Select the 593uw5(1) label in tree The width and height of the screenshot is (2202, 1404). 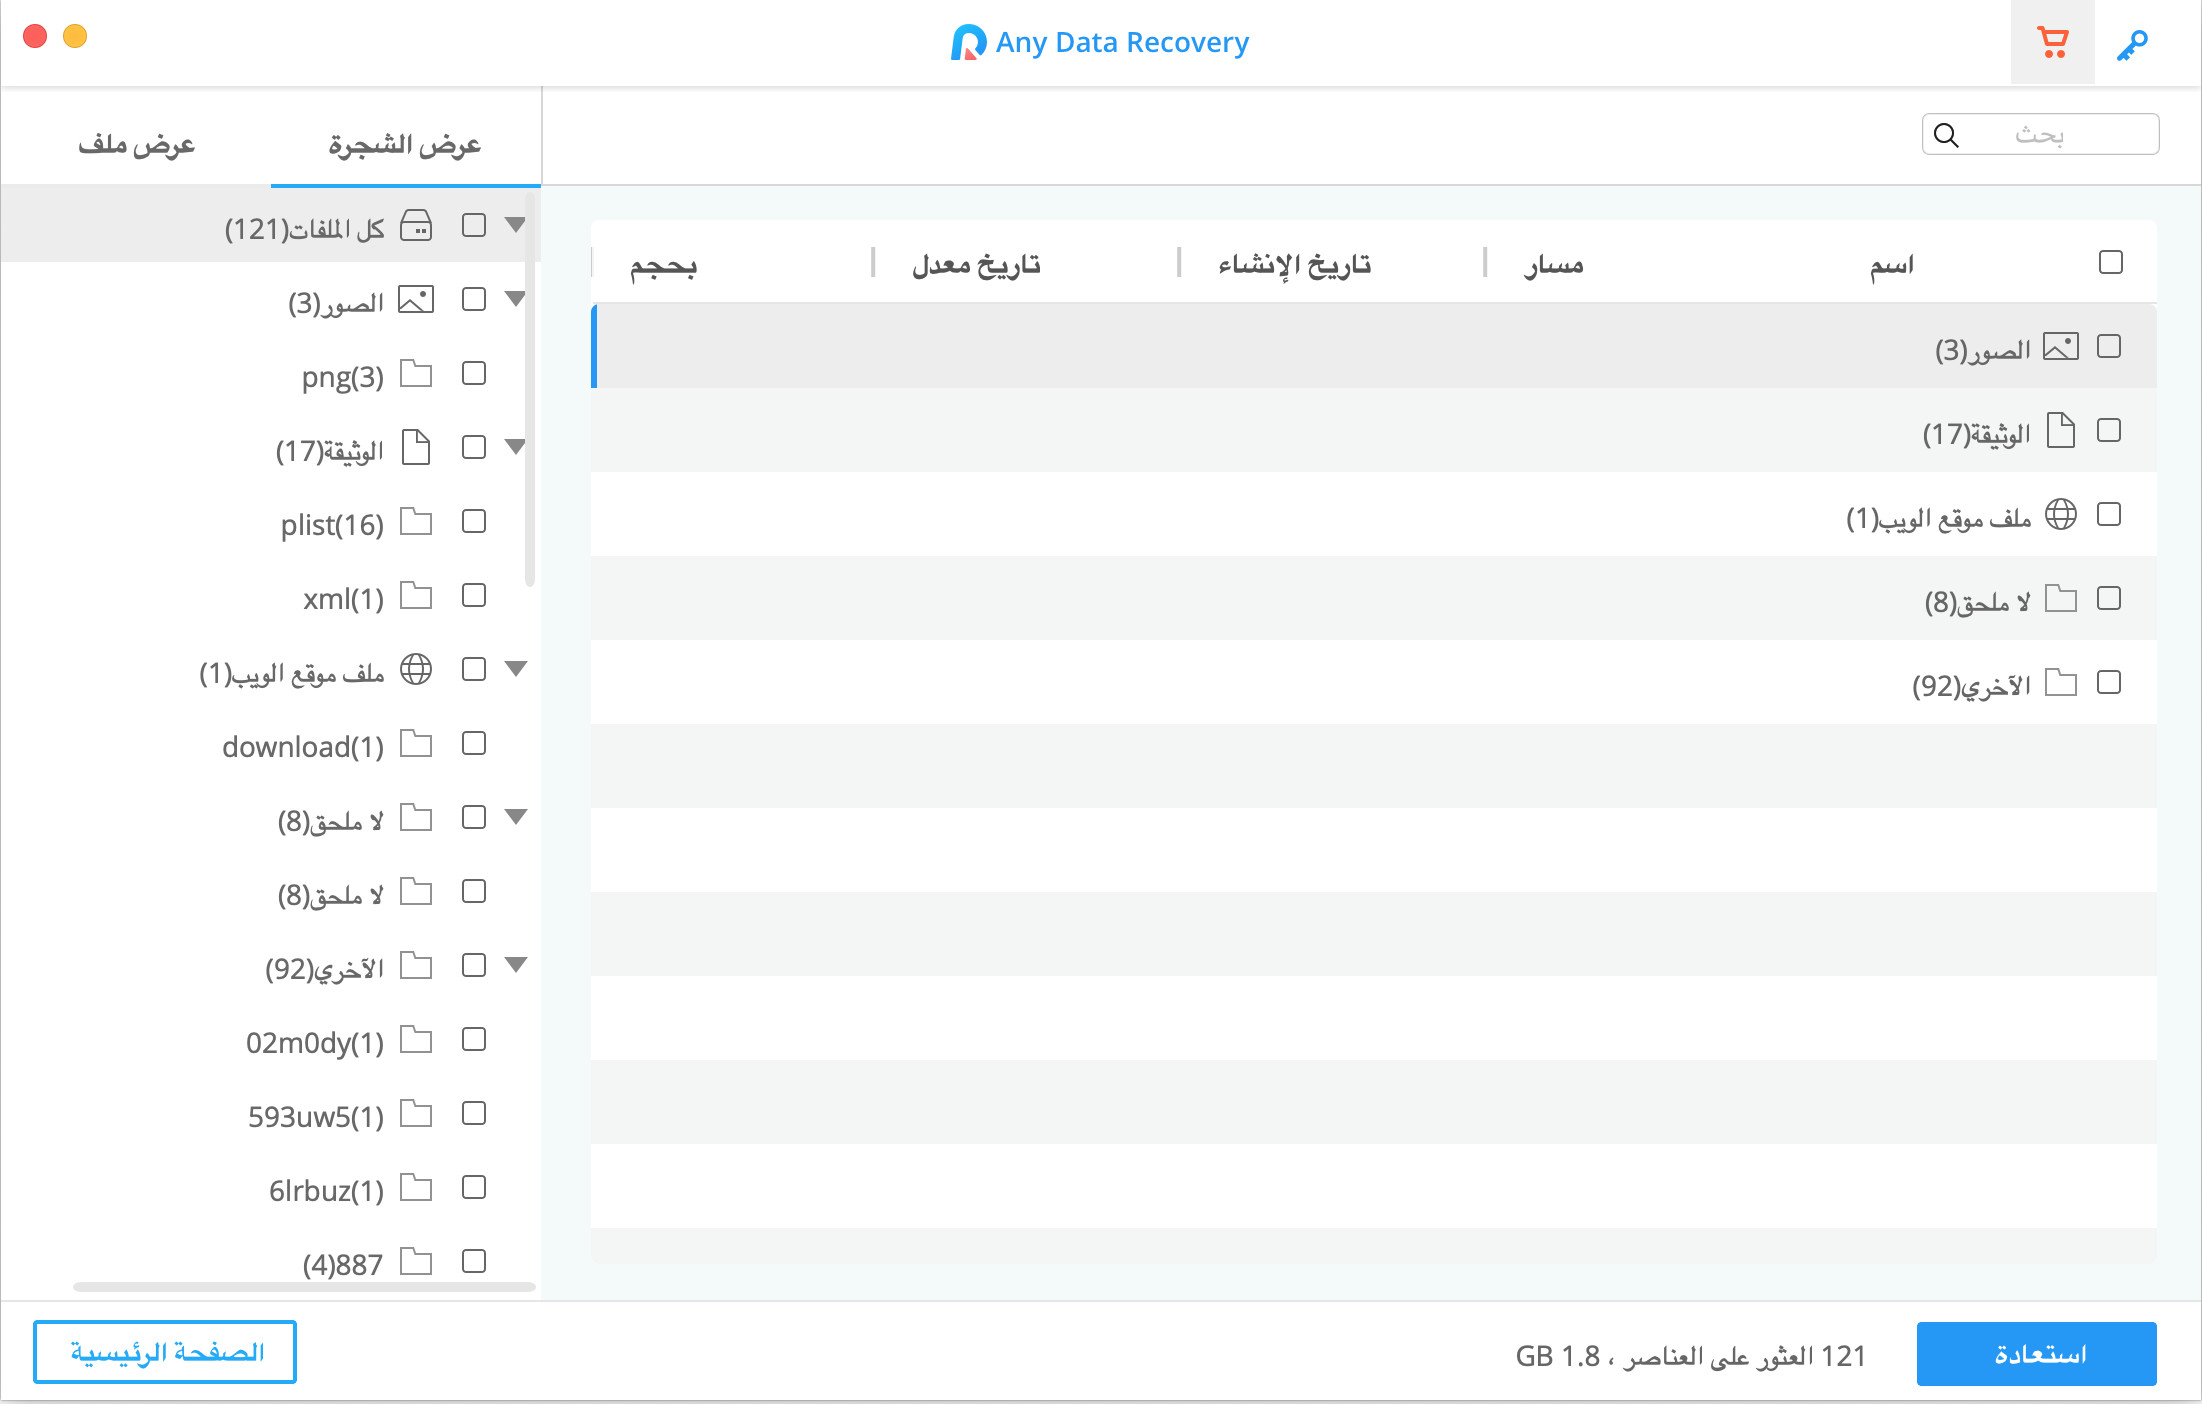pos(315,1117)
